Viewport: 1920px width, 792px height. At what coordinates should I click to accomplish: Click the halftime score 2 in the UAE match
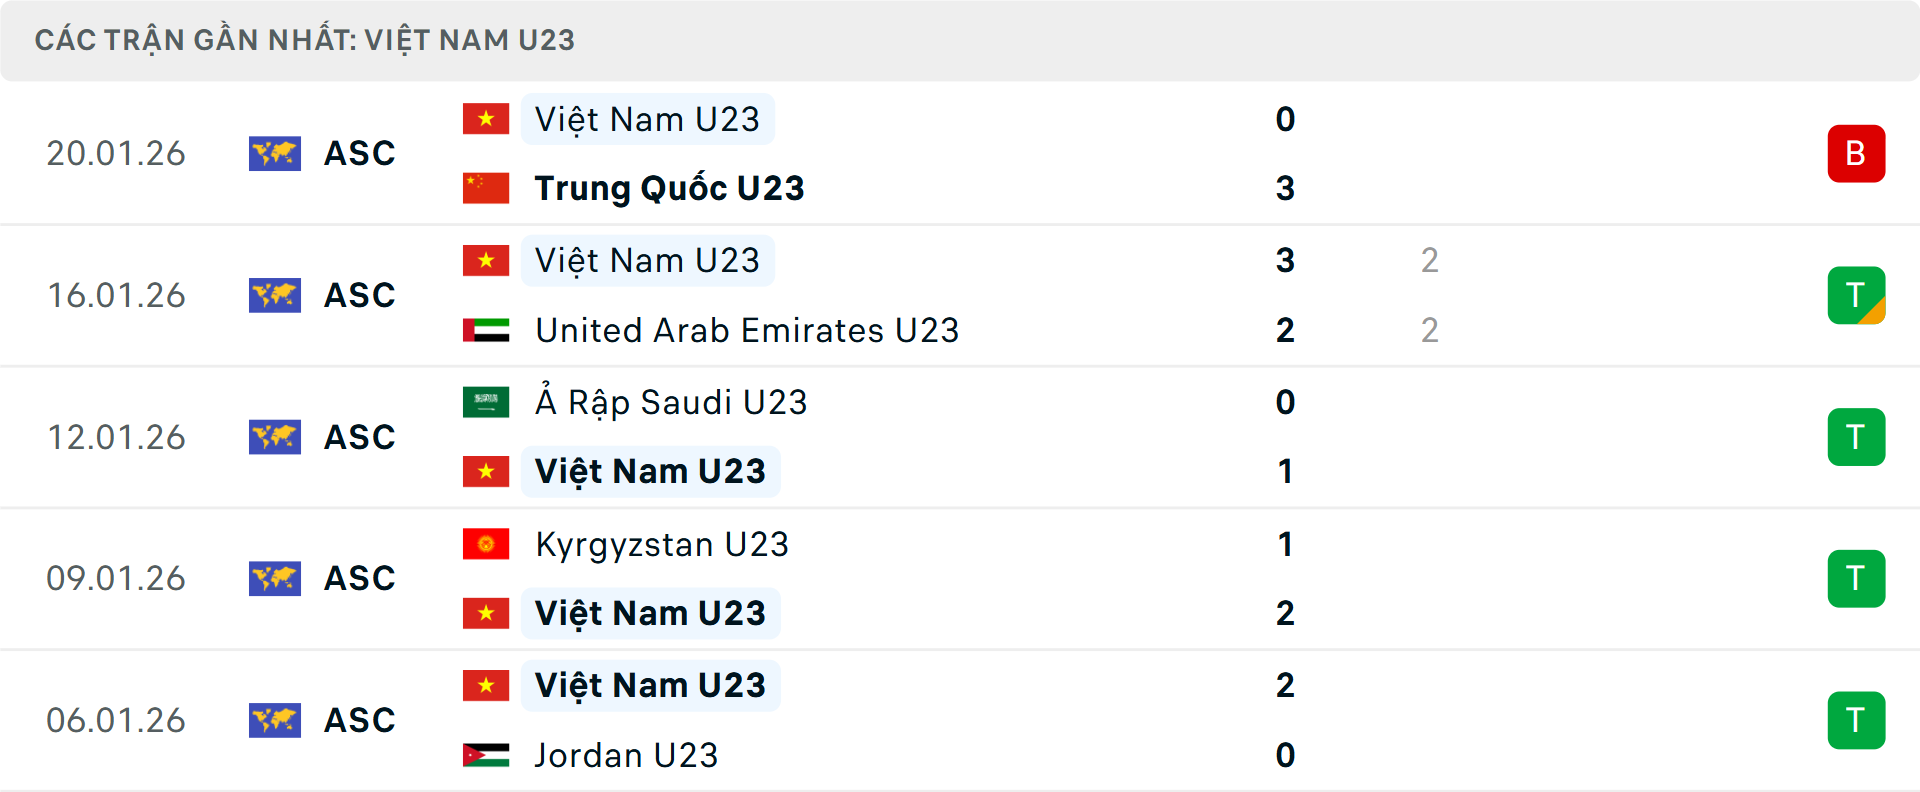tap(1430, 260)
